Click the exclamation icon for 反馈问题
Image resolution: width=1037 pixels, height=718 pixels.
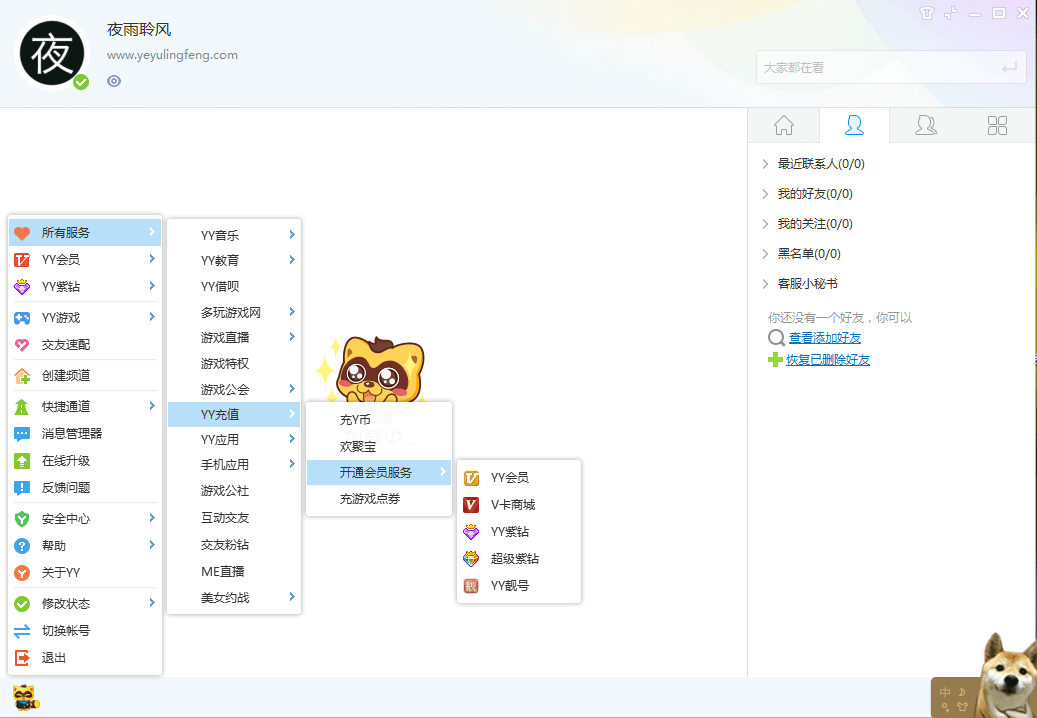tap(22, 489)
